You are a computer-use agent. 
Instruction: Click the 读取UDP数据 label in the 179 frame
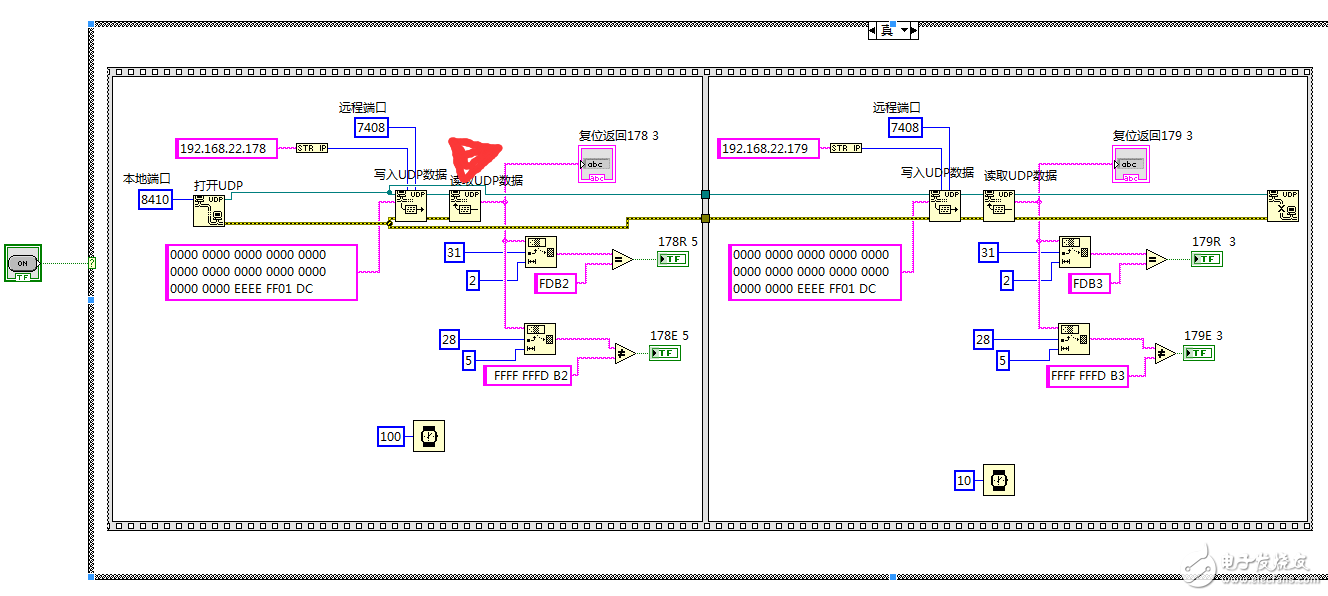click(x=1020, y=175)
